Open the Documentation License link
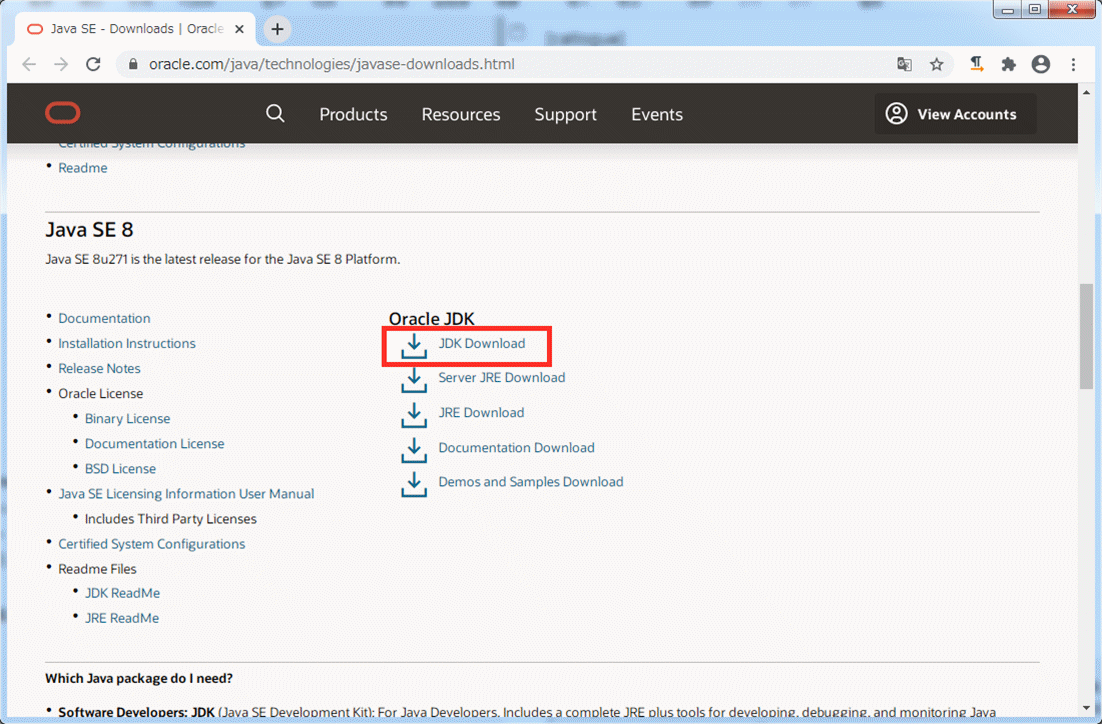 coord(155,444)
